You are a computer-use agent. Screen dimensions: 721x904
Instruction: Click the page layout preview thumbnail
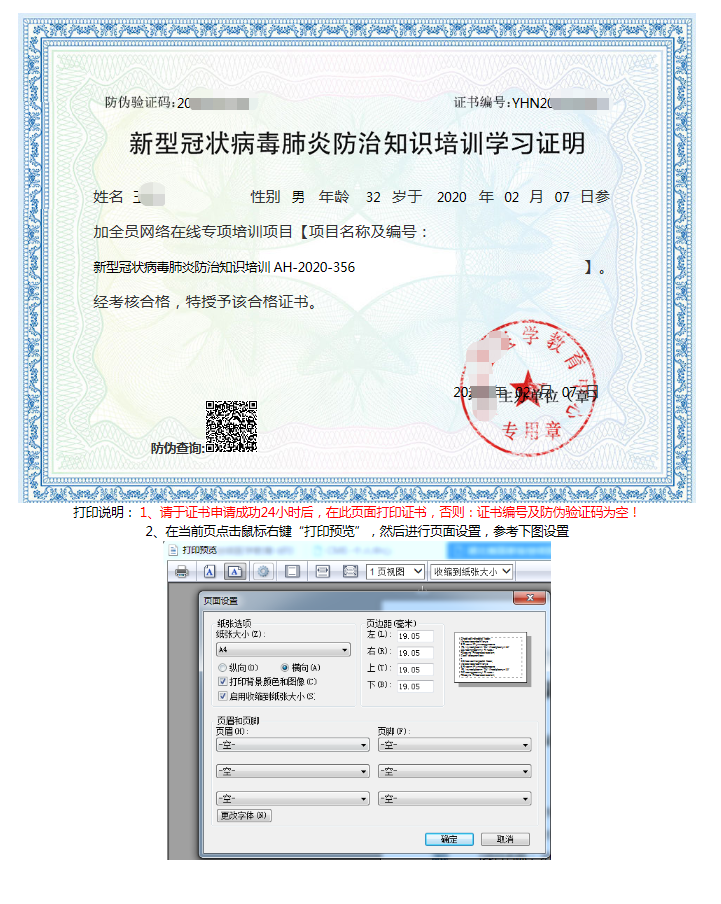pos(491,658)
